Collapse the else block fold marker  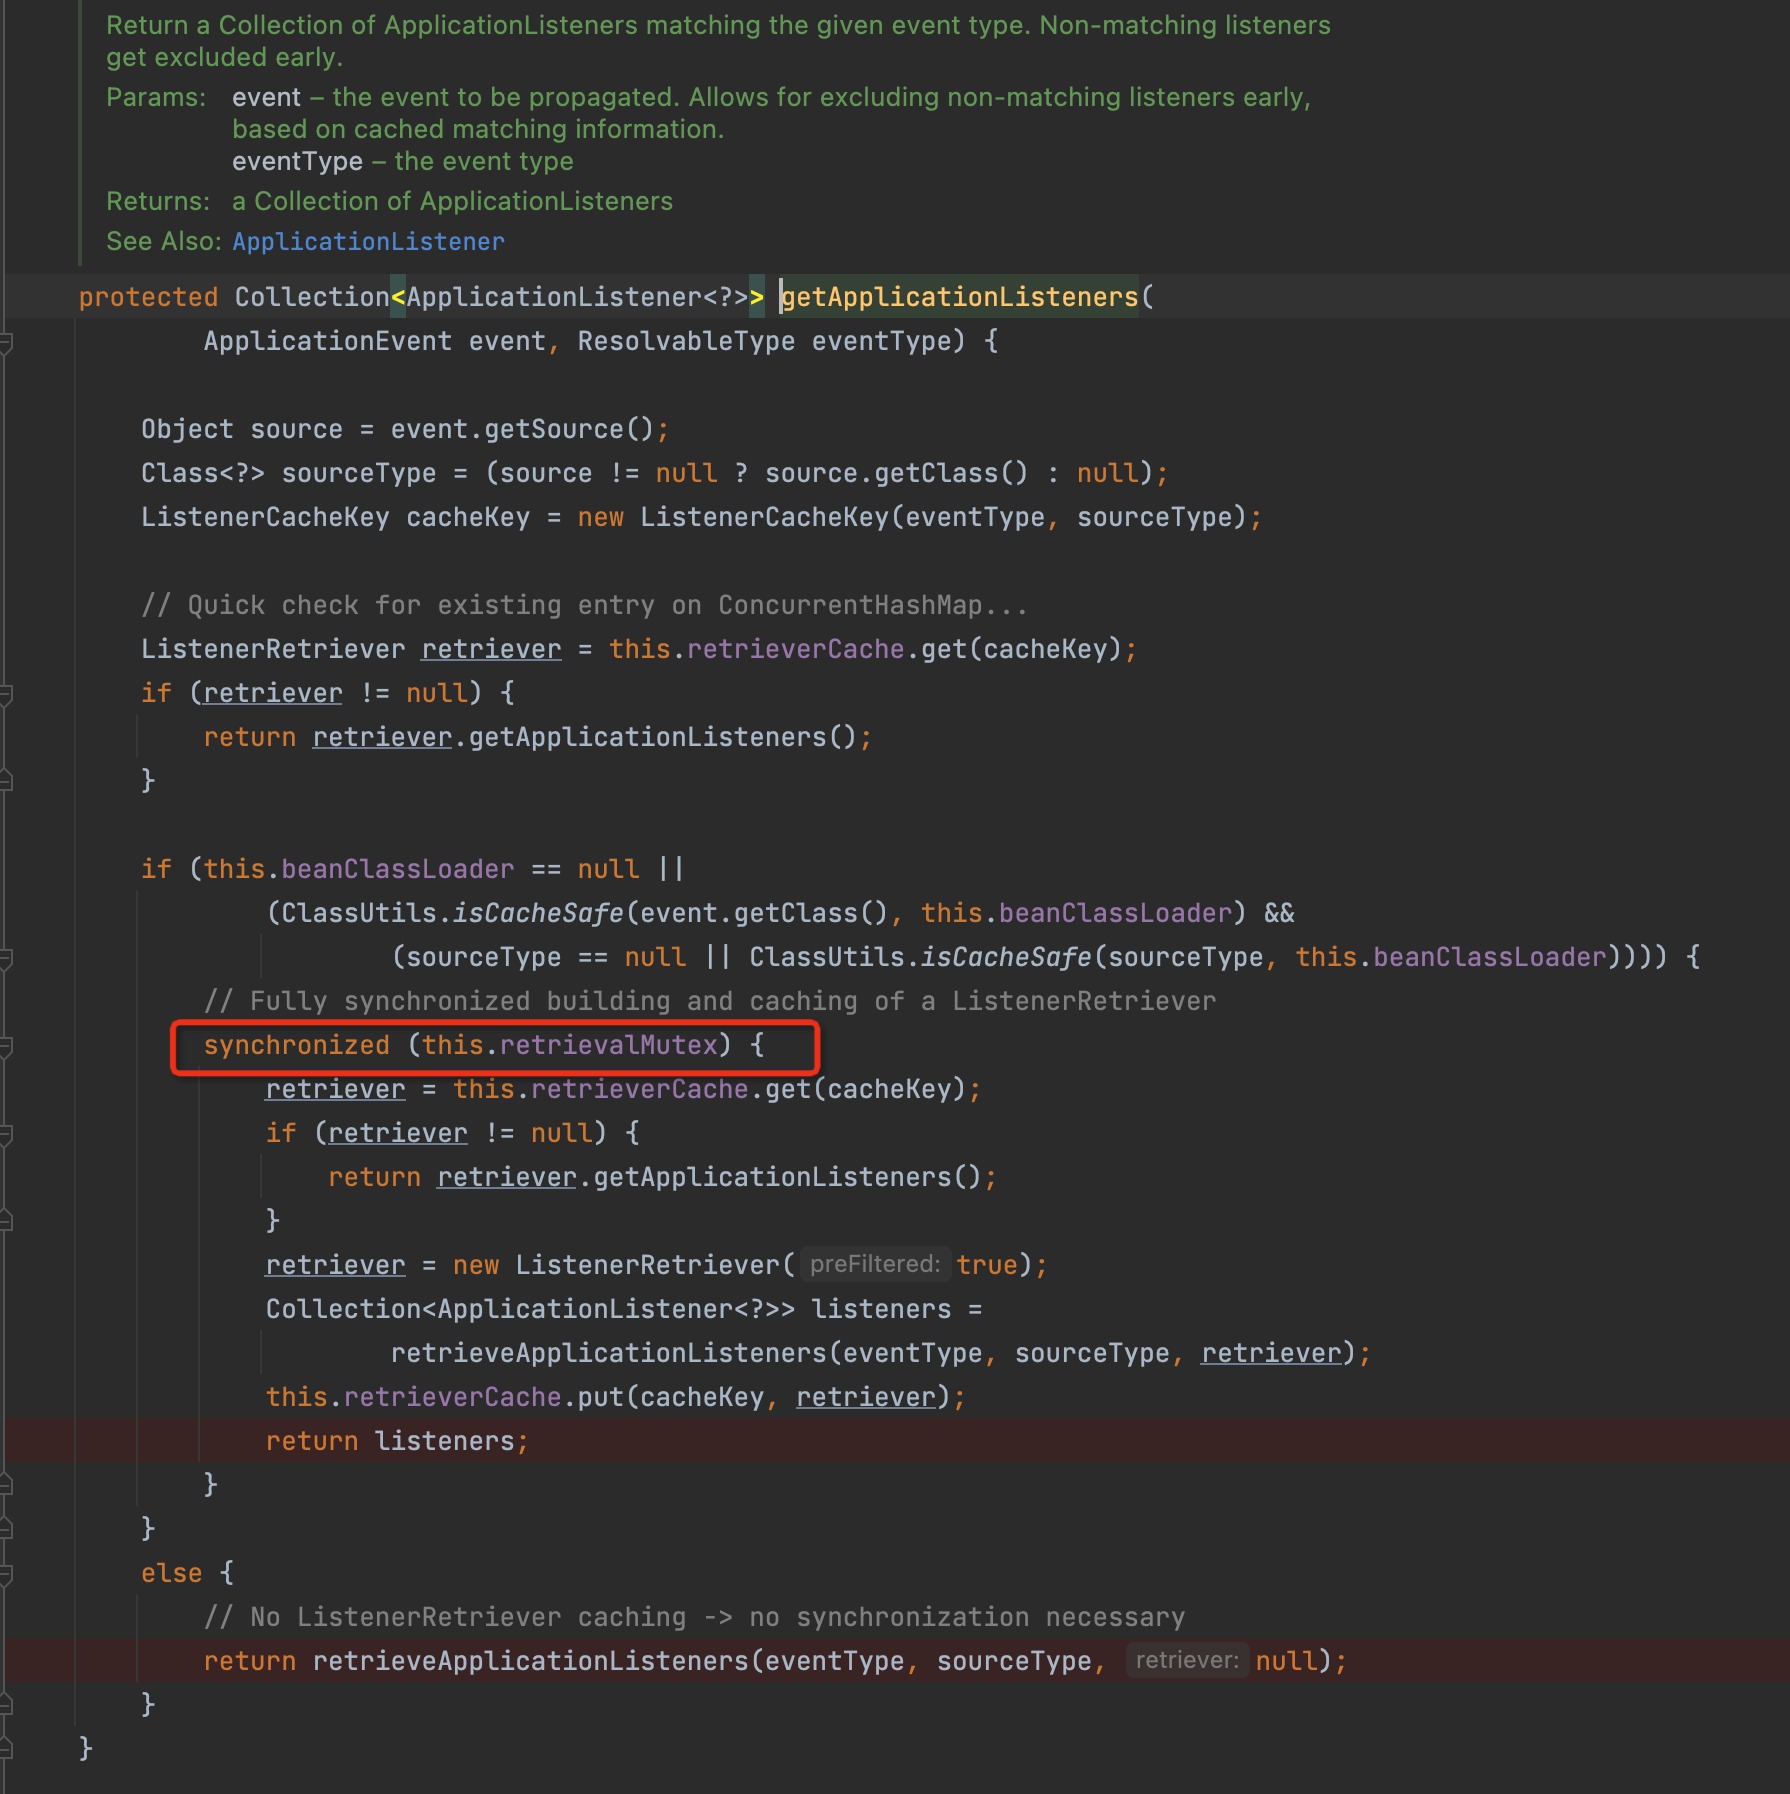point(5,1574)
